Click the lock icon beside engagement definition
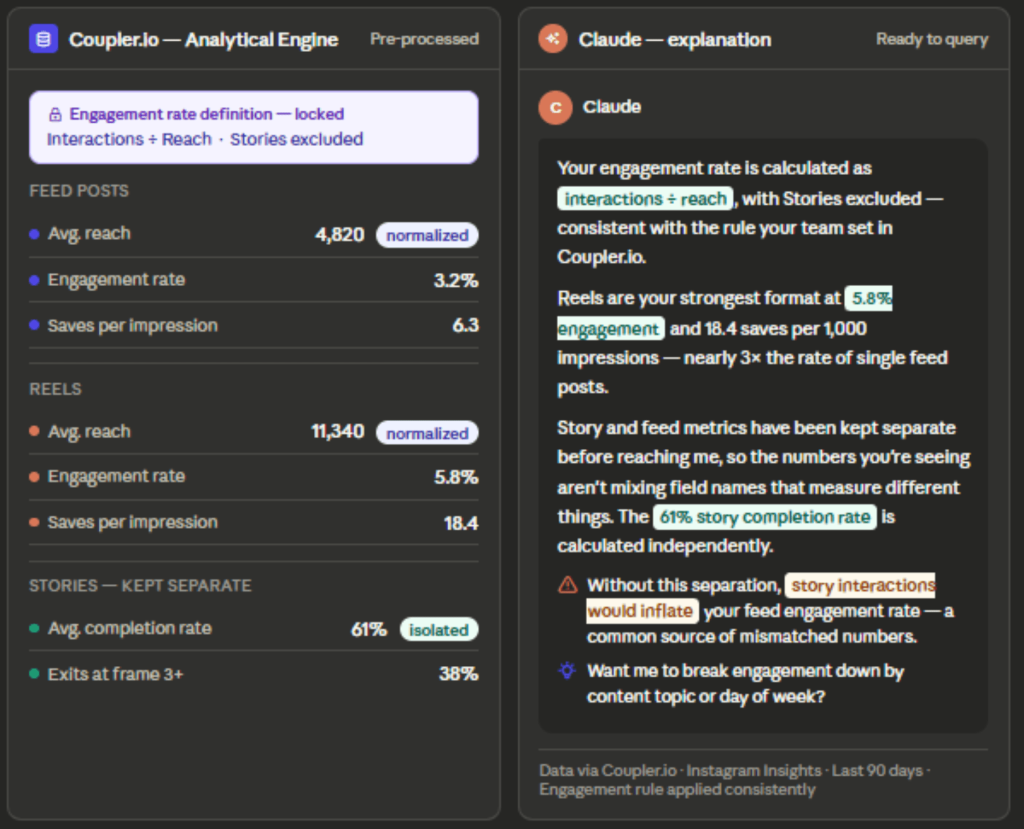 tap(56, 114)
